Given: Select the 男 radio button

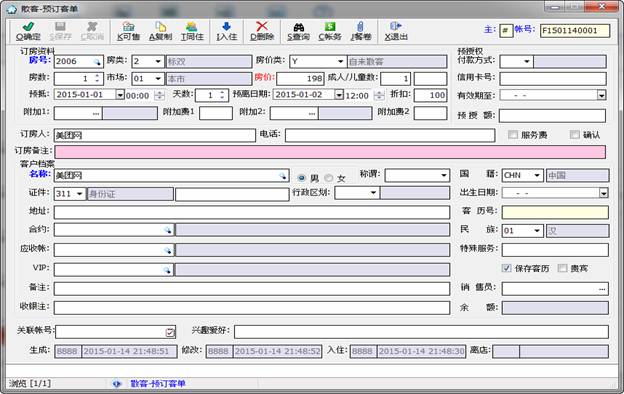Looking at the screenshot, I should (x=302, y=178).
